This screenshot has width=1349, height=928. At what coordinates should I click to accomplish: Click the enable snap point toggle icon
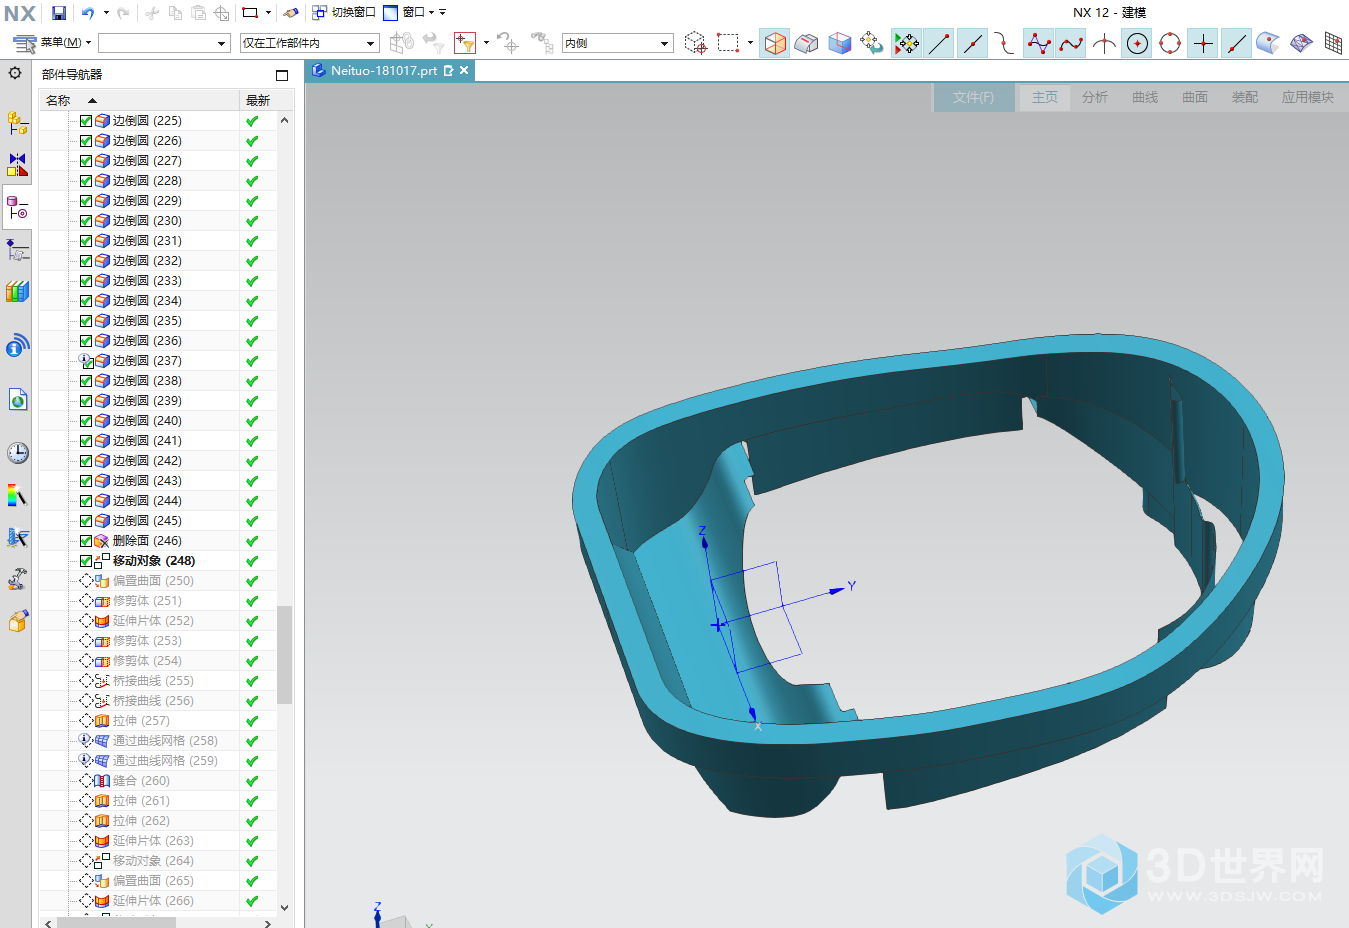[x=906, y=43]
